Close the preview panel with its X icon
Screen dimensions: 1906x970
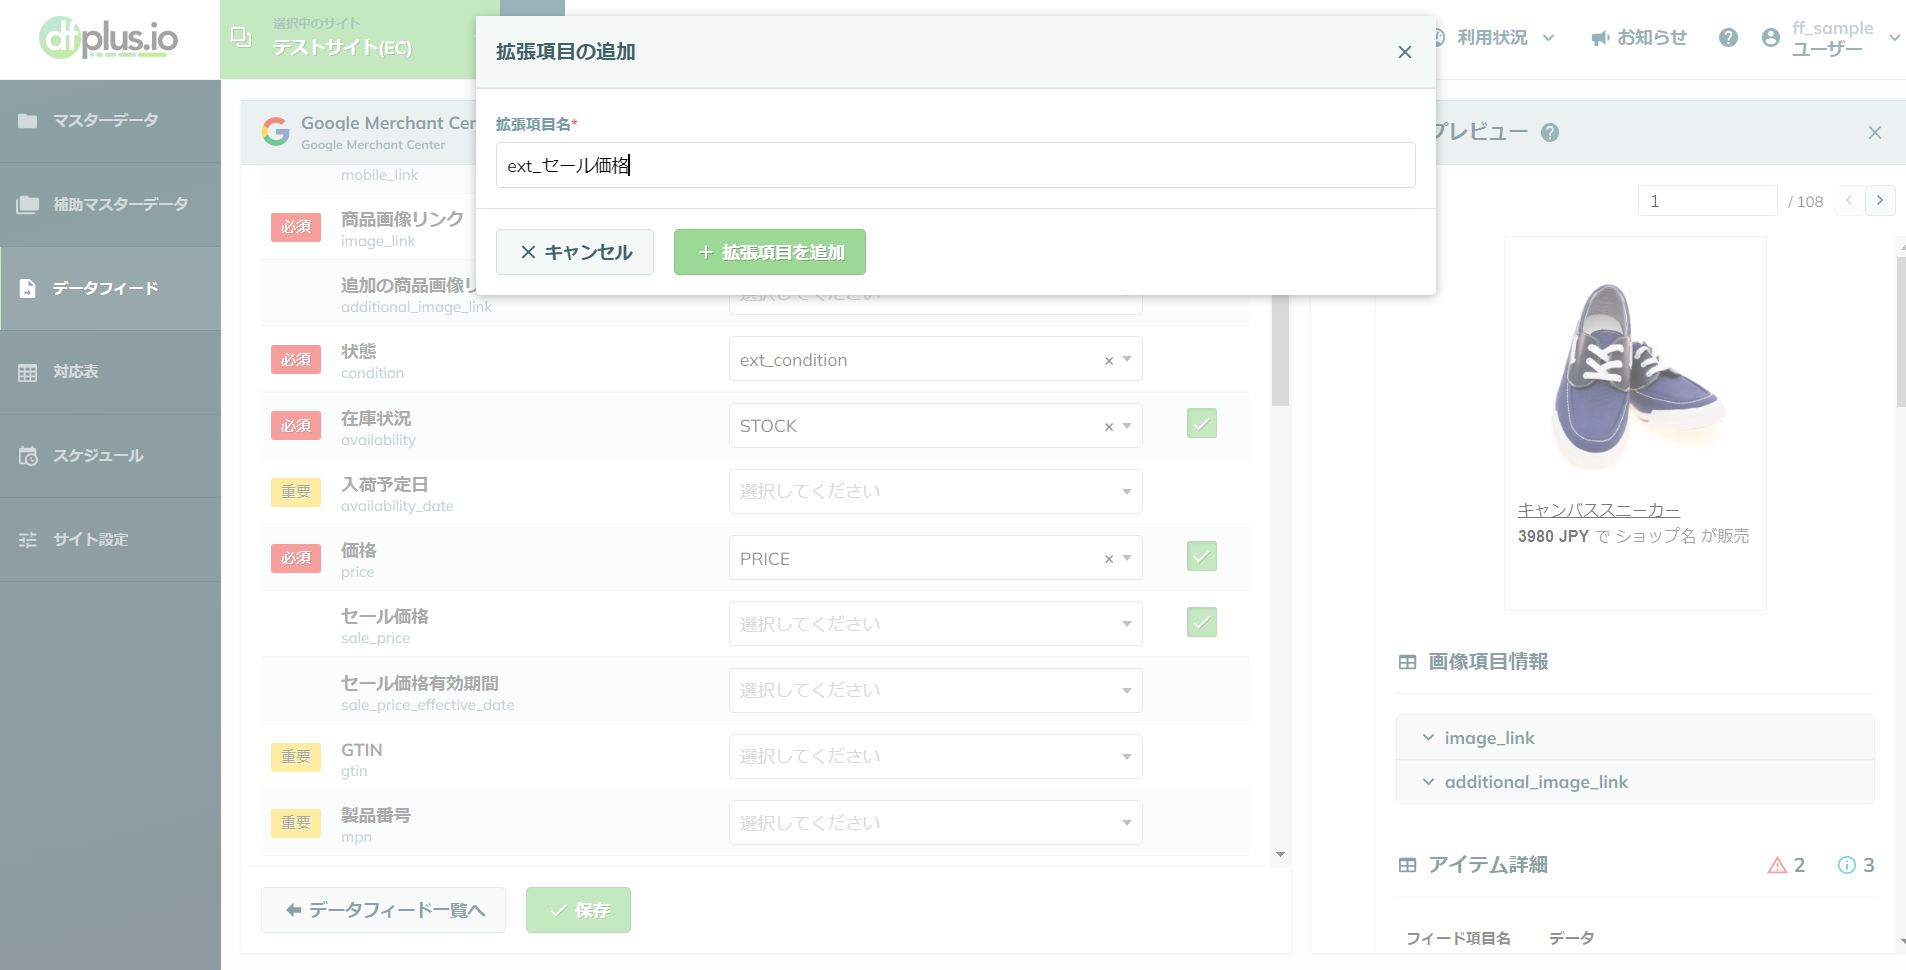[x=1874, y=133]
